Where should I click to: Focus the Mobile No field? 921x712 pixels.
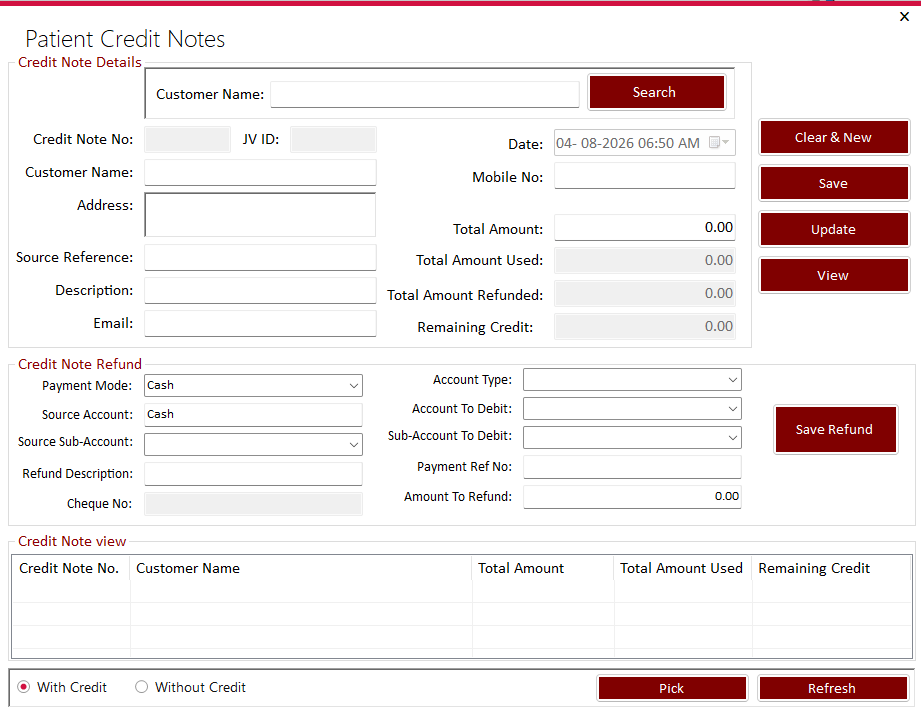pos(644,176)
